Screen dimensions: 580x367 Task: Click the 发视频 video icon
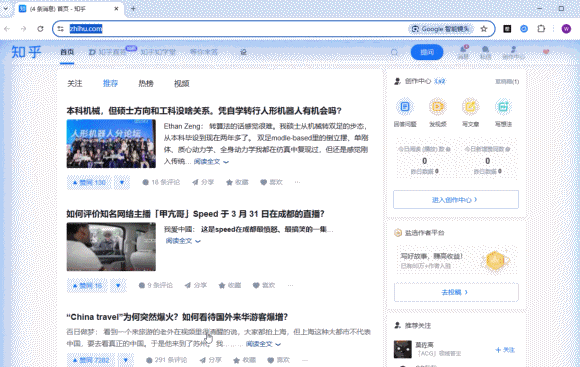pyautogui.click(x=438, y=107)
